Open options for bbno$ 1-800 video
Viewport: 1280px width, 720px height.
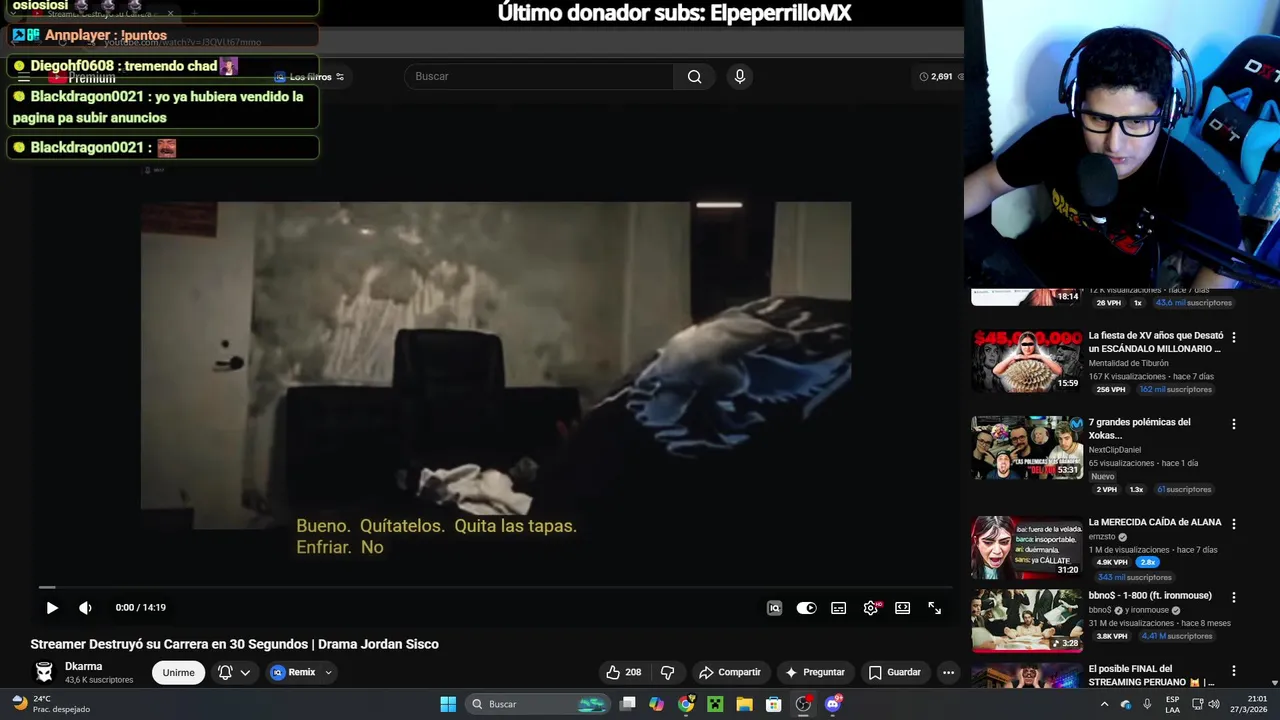[1233, 597]
